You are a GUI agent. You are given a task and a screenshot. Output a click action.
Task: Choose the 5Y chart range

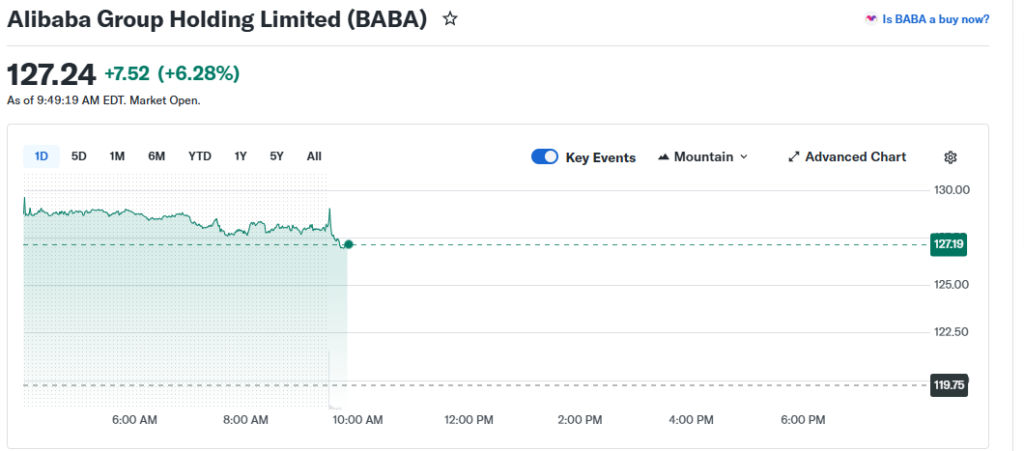coord(277,156)
